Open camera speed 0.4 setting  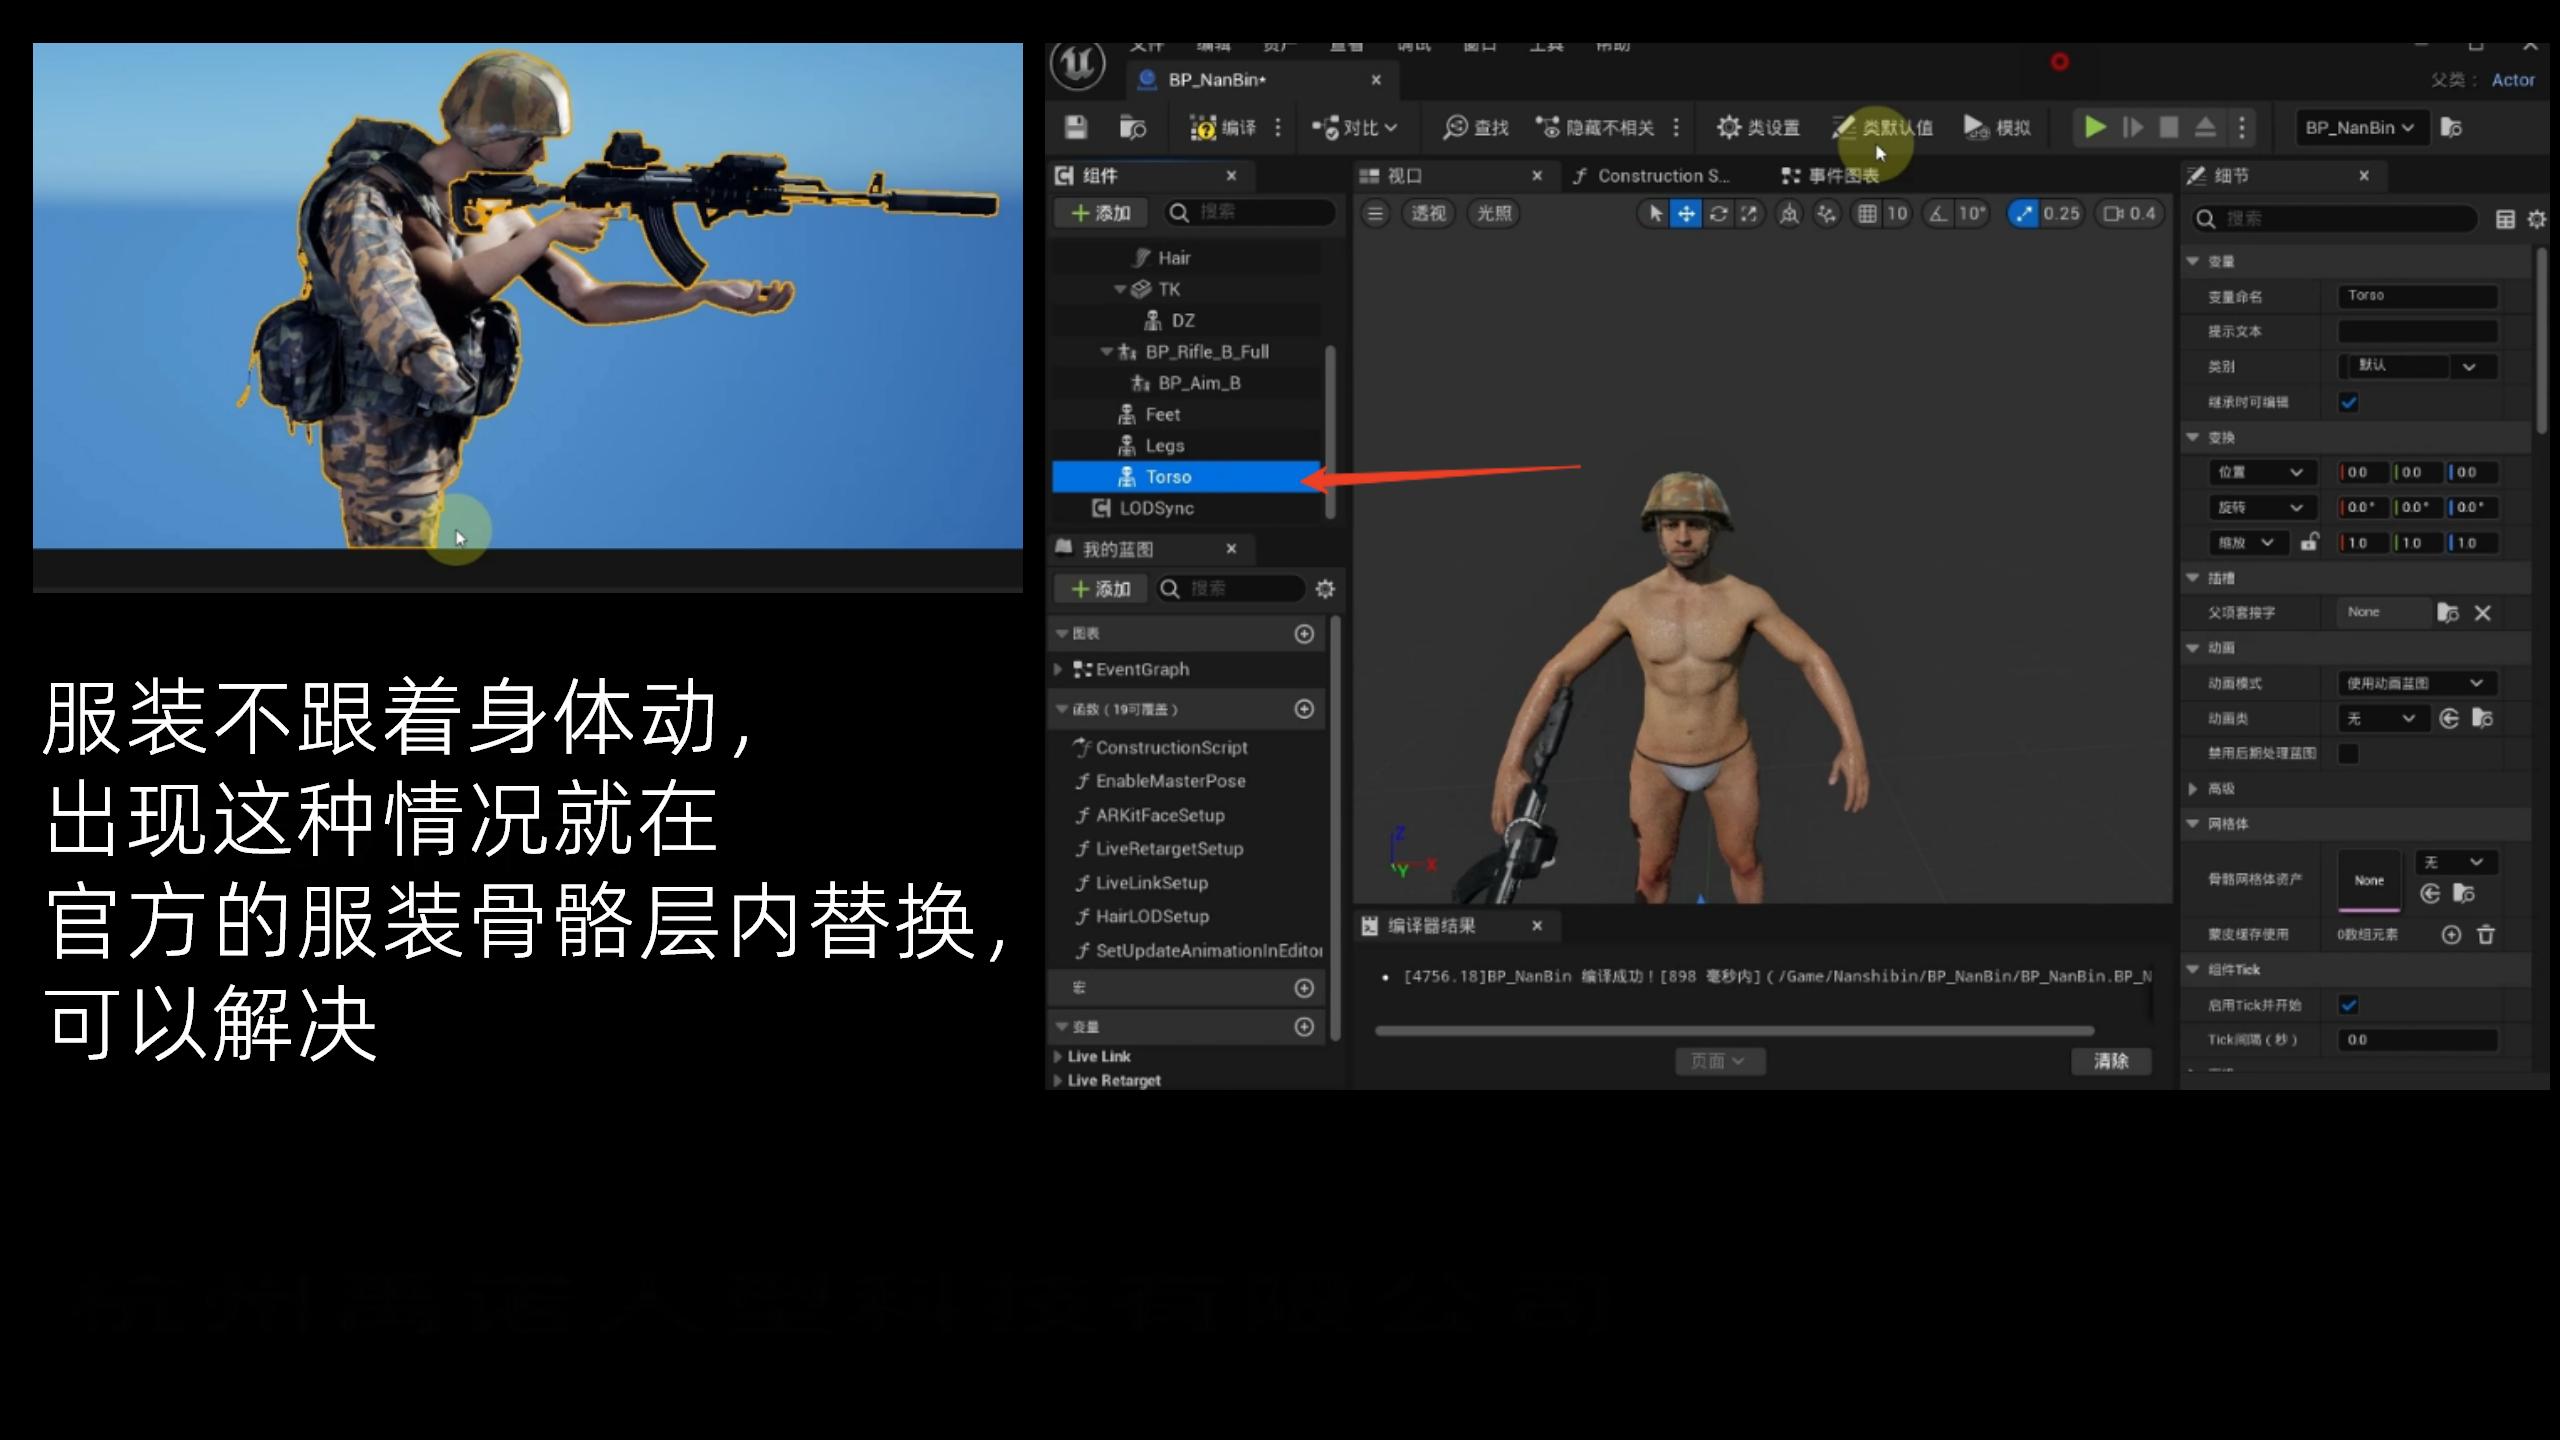pos(2130,213)
